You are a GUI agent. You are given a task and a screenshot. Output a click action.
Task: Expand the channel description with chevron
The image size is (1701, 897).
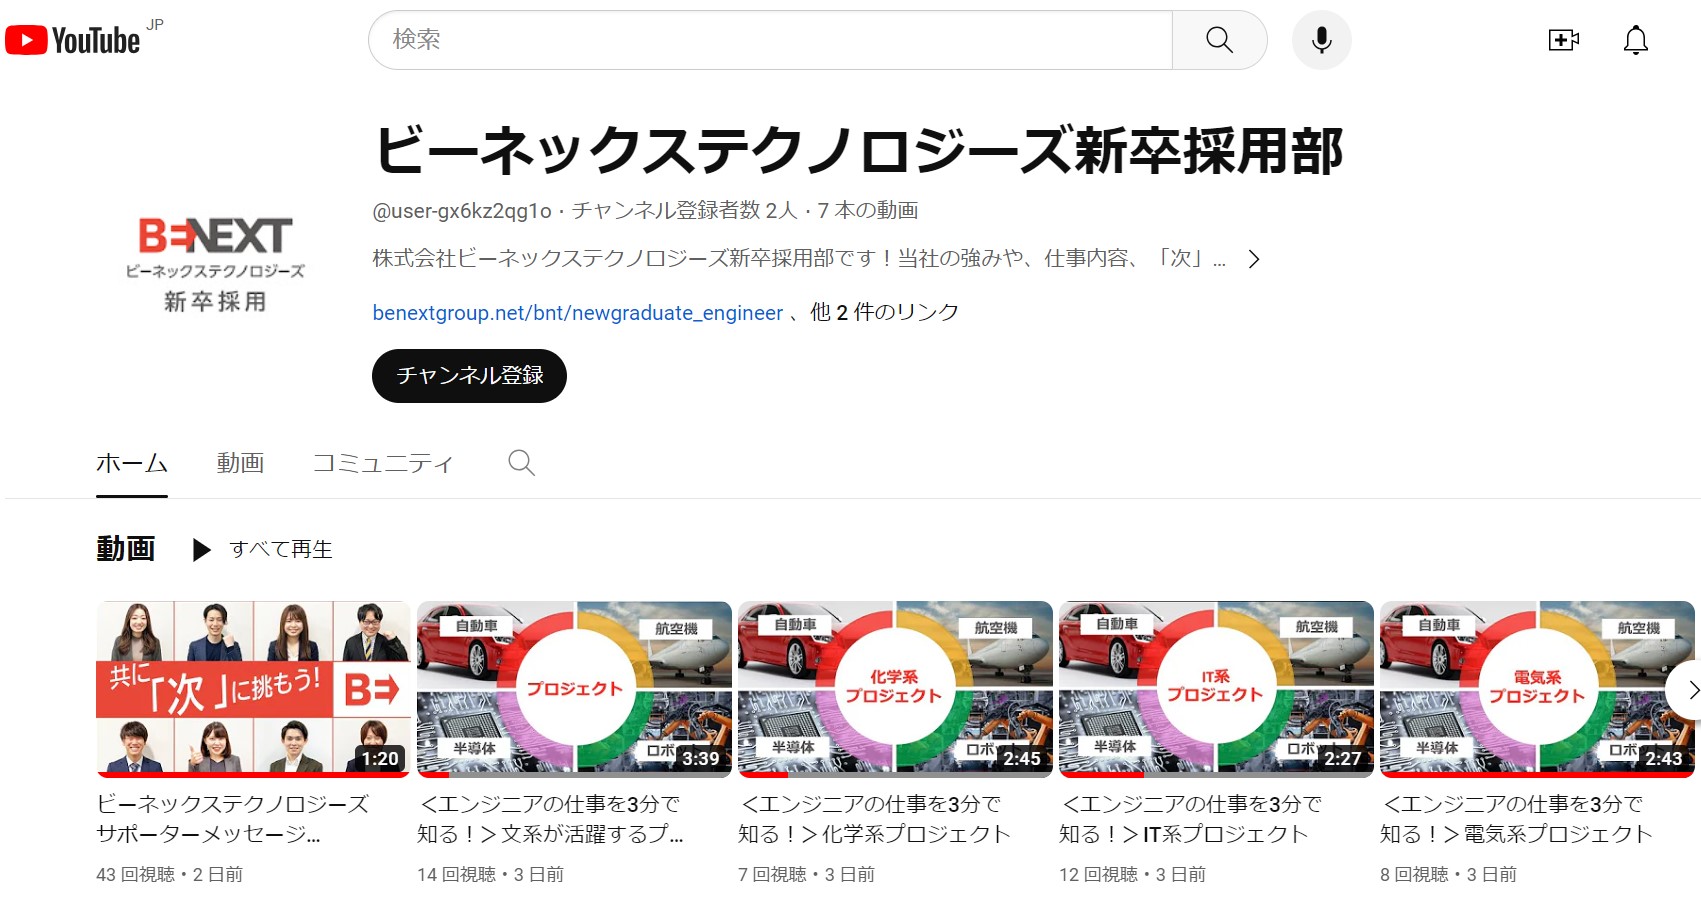tap(1254, 260)
